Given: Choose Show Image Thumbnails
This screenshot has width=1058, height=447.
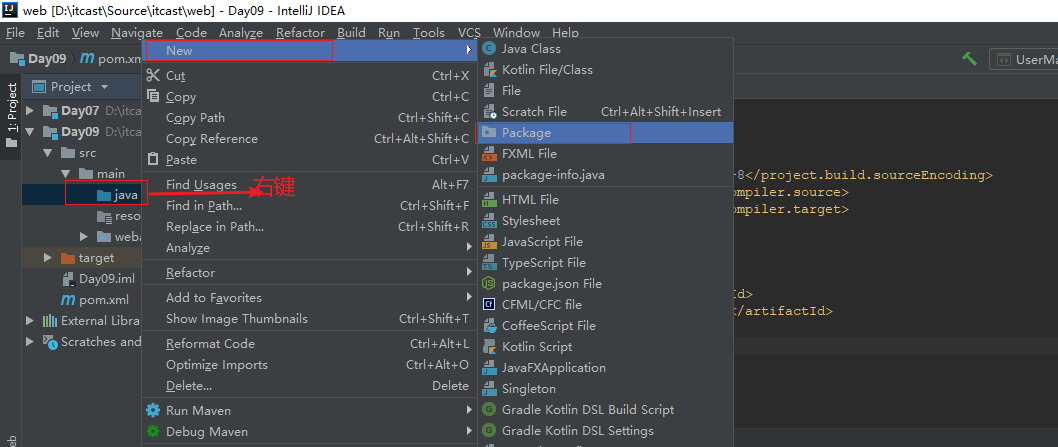Looking at the screenshot, I should tap(308, 319).
